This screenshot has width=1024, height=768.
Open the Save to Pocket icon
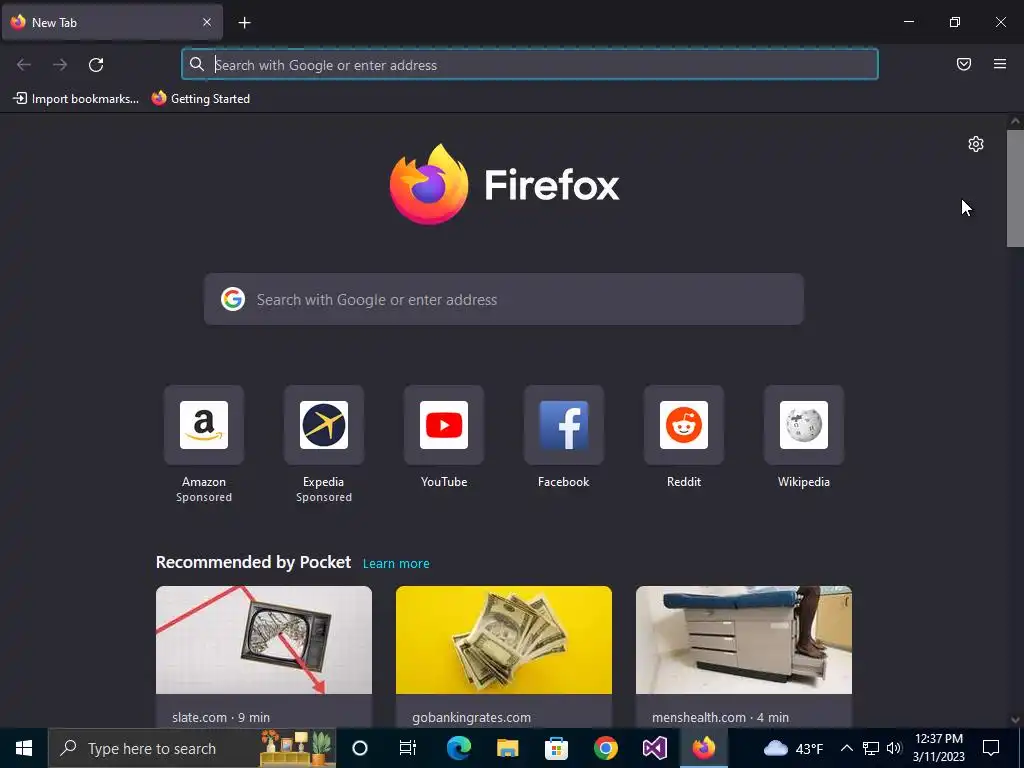tap(964, 64)
